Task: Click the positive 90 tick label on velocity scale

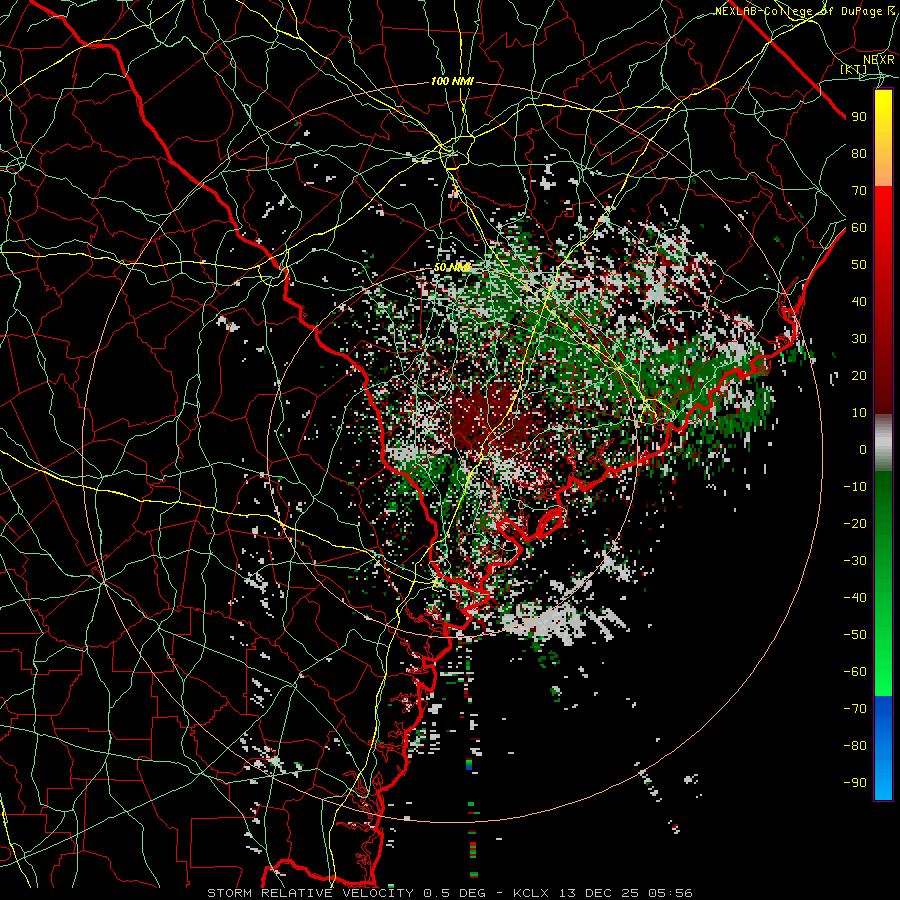Action: (x=859, y=117)
